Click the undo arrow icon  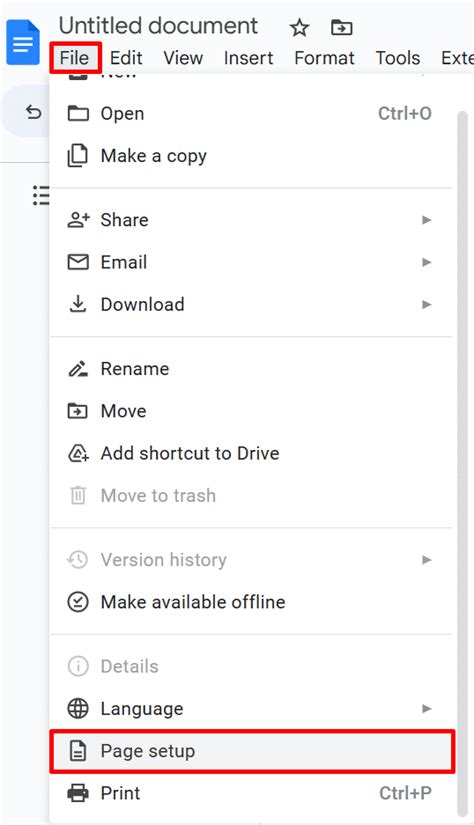click(33, 112)
